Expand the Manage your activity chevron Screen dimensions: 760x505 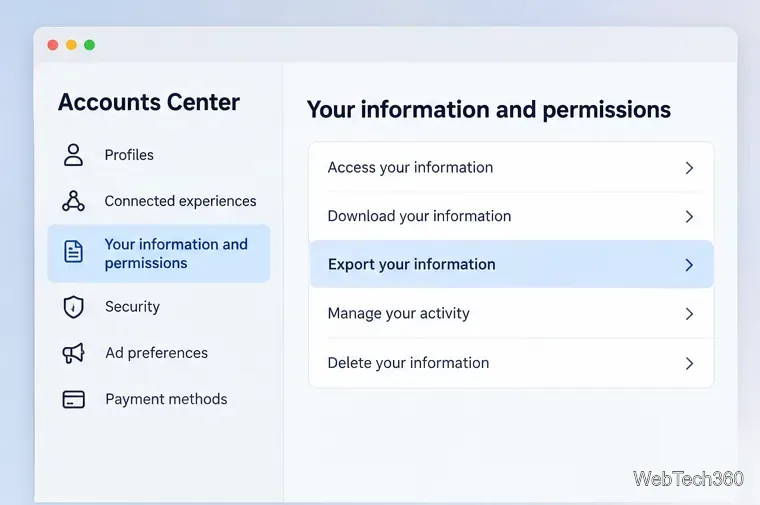[689, 314]
